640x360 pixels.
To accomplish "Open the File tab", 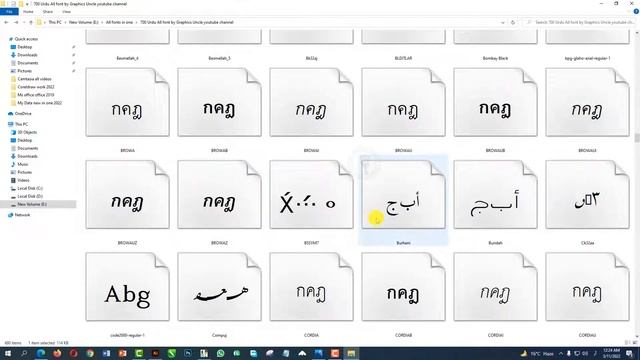I will [x=9, y=12].
